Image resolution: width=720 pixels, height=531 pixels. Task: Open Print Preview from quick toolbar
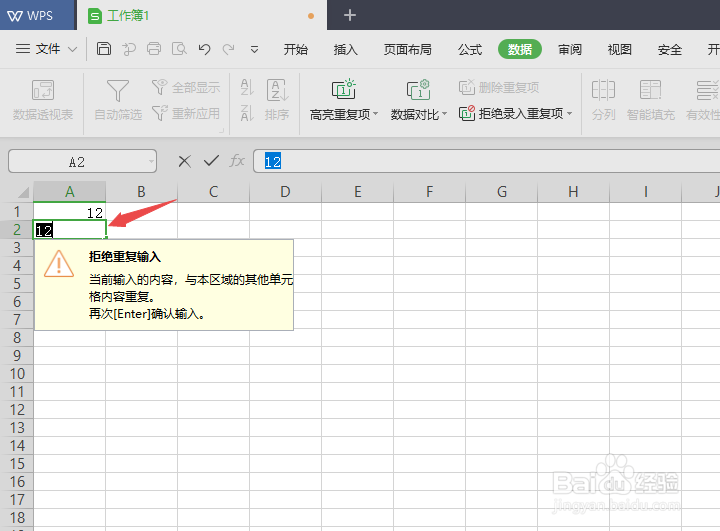[179, 49]
